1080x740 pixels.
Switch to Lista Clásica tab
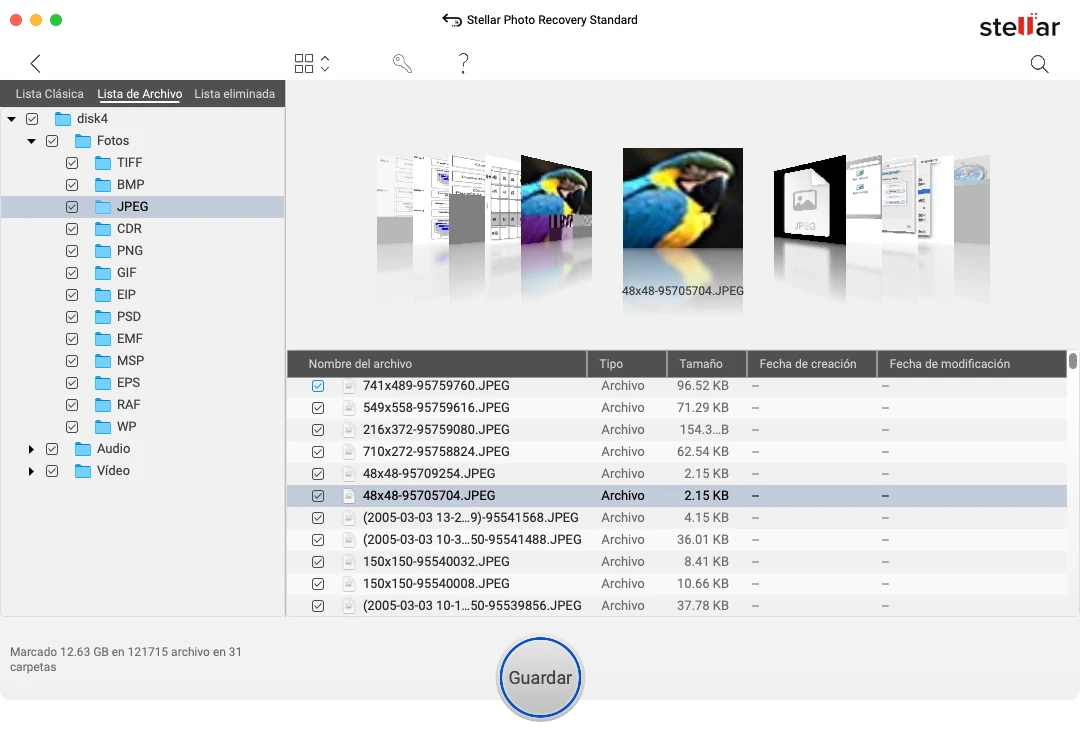tap(49, 94)
